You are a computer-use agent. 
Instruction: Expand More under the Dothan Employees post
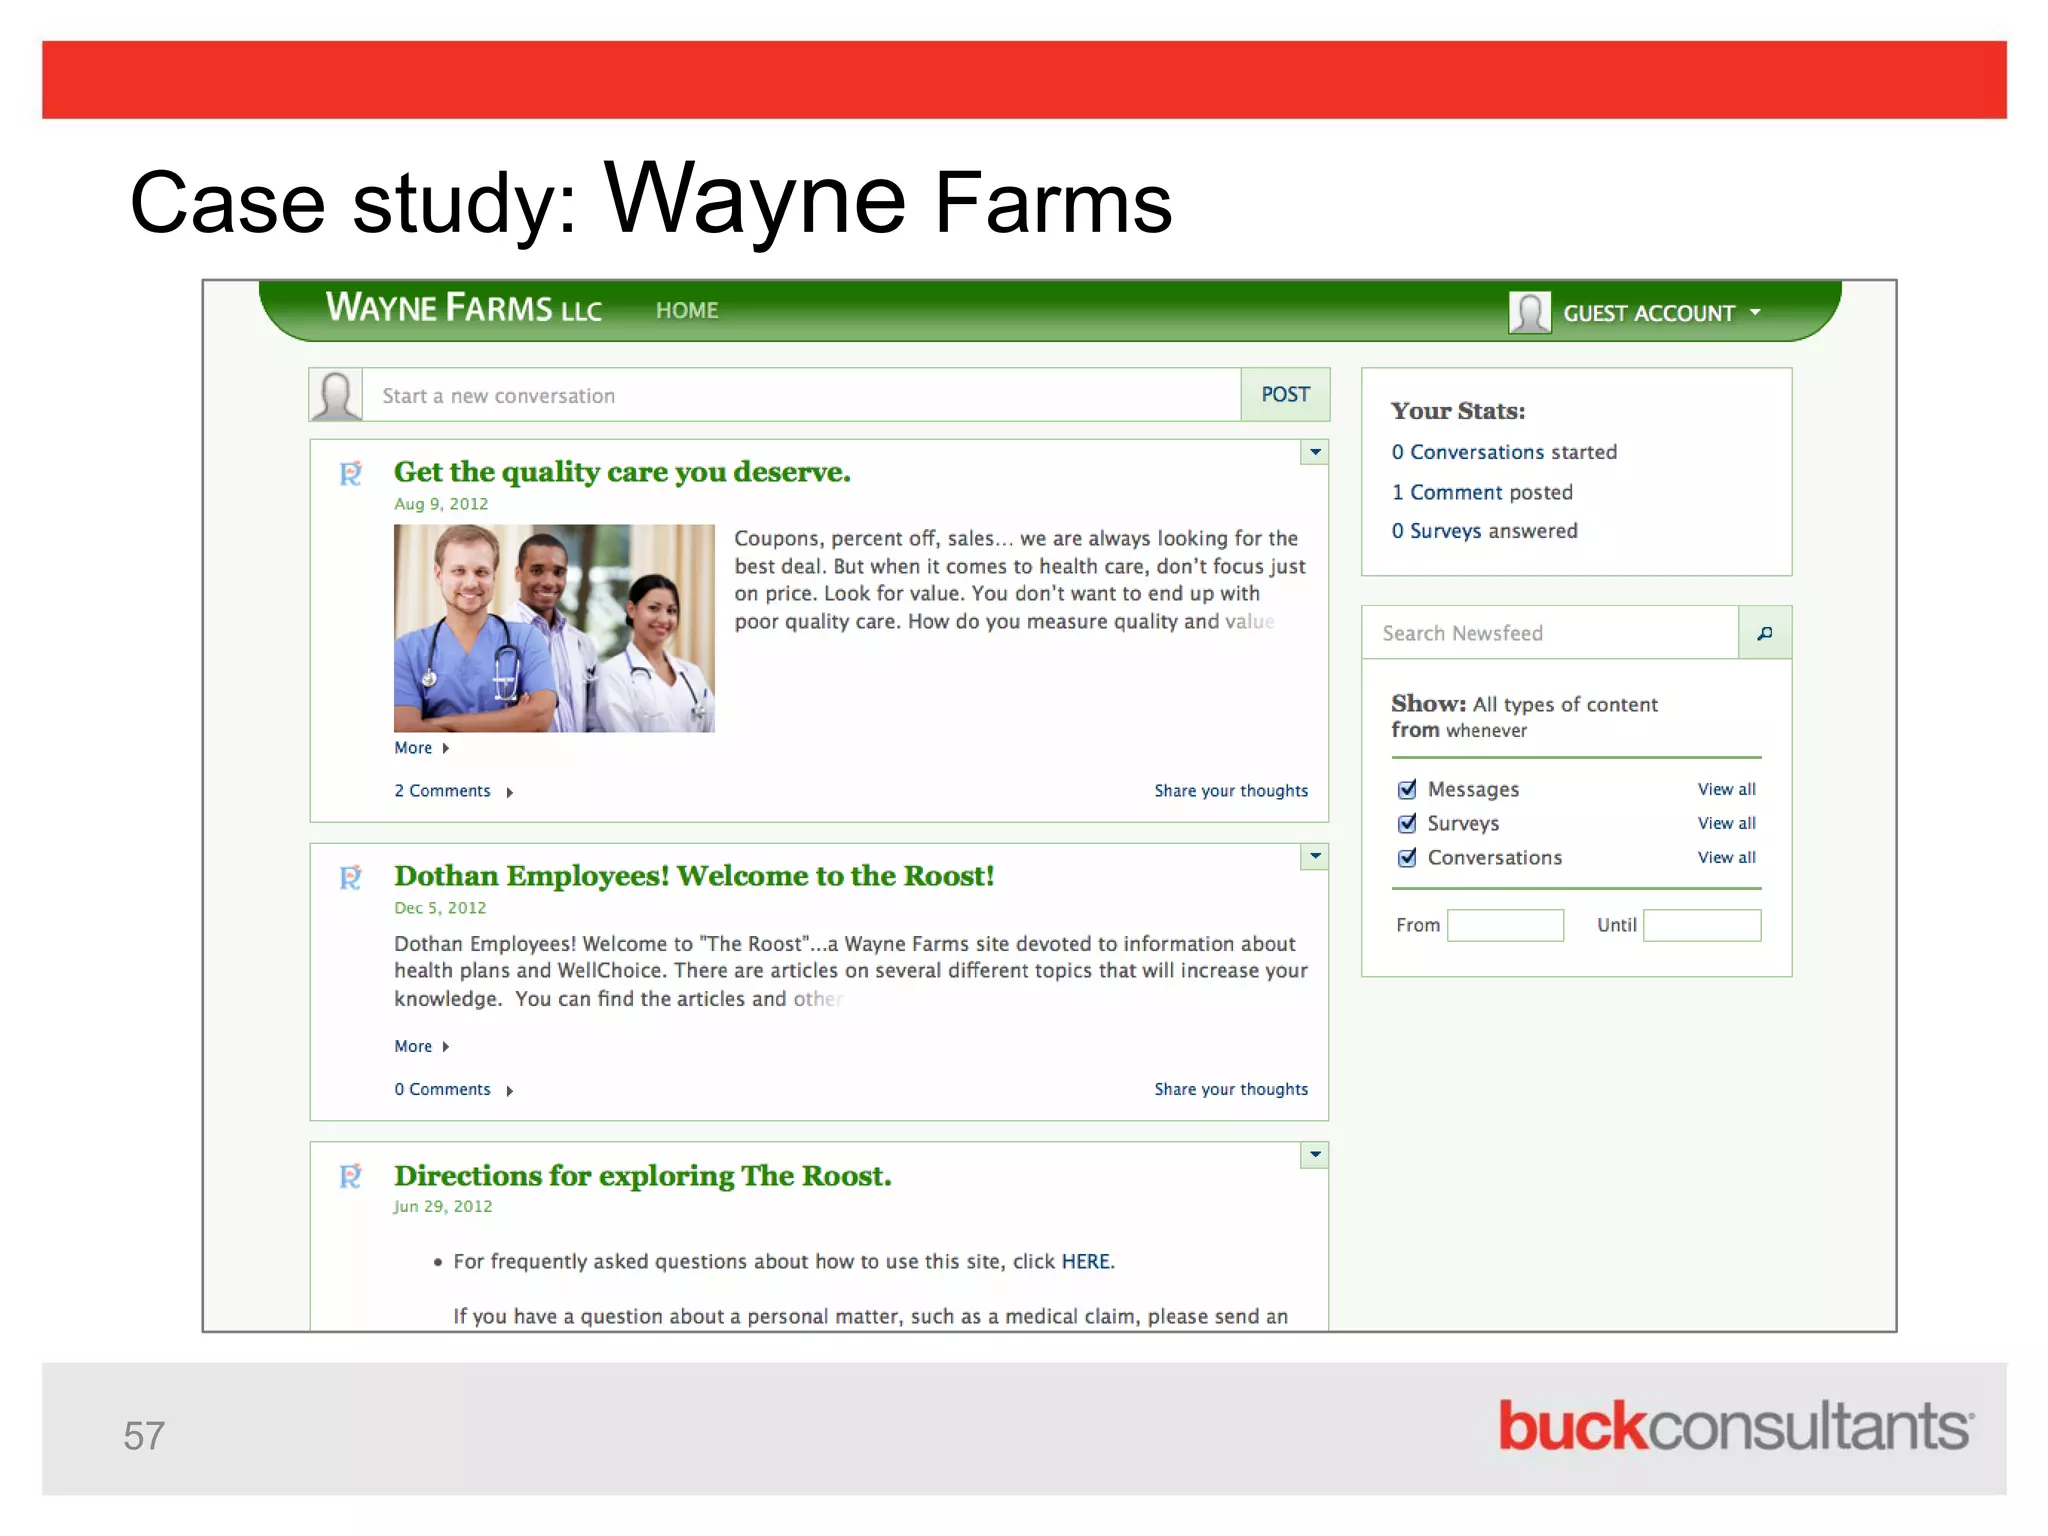[x=421, y=1046]
